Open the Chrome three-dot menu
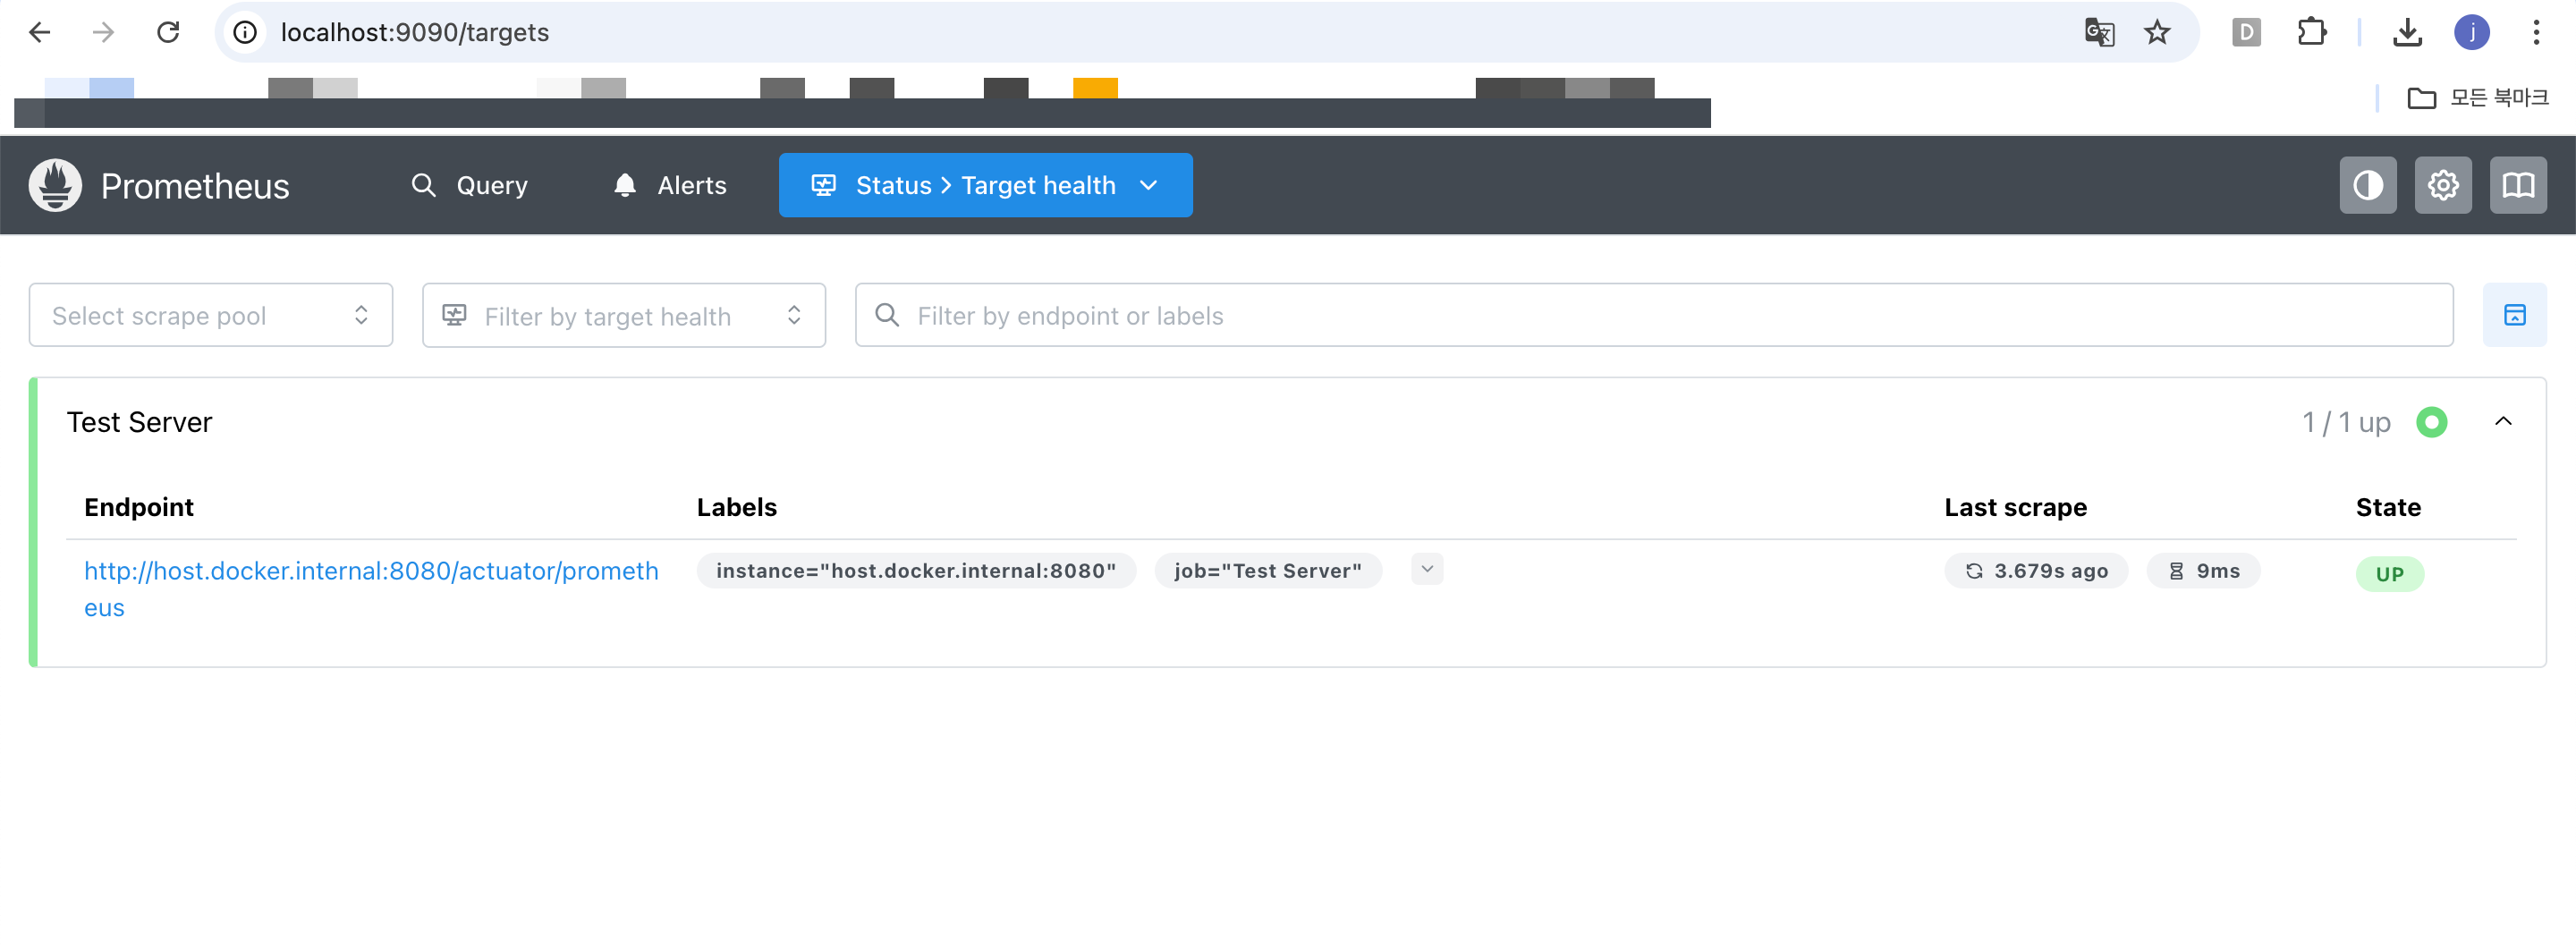 click(x=2536, y=33)
